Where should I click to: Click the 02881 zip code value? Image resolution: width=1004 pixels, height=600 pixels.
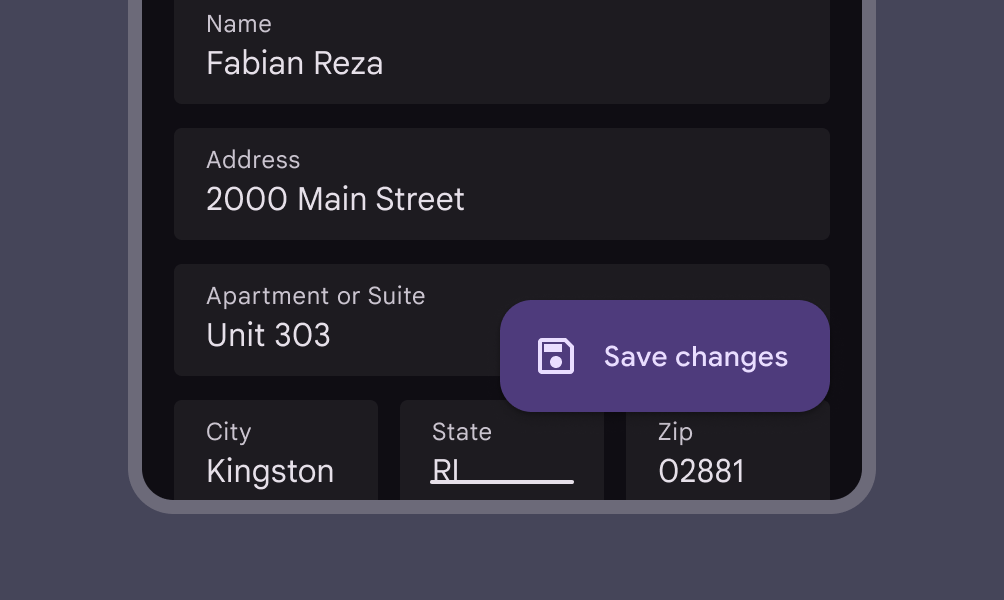[701, 472]
